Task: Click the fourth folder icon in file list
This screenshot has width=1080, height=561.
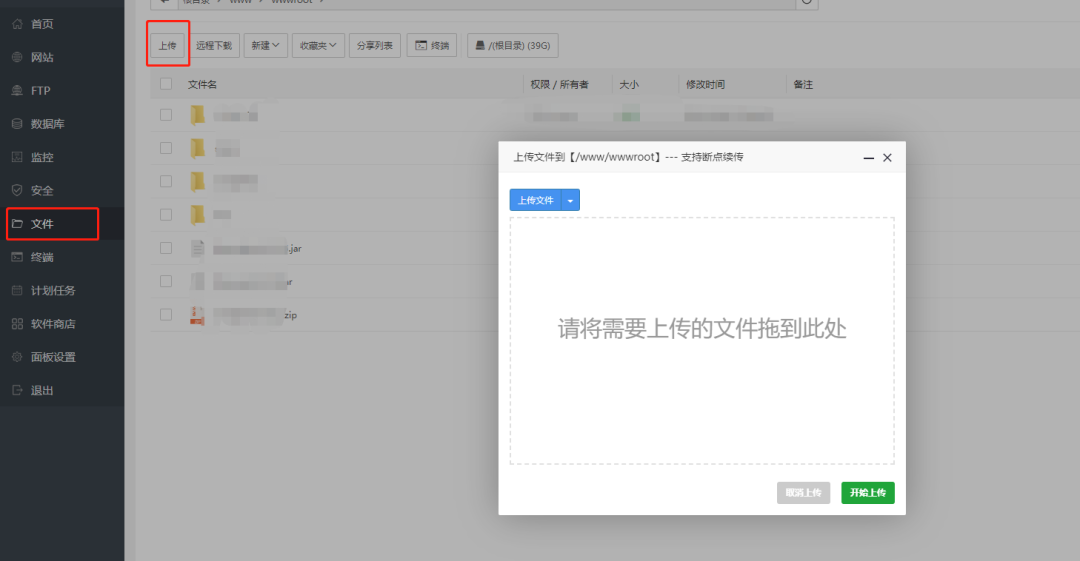Action: [x=198, y=214]
